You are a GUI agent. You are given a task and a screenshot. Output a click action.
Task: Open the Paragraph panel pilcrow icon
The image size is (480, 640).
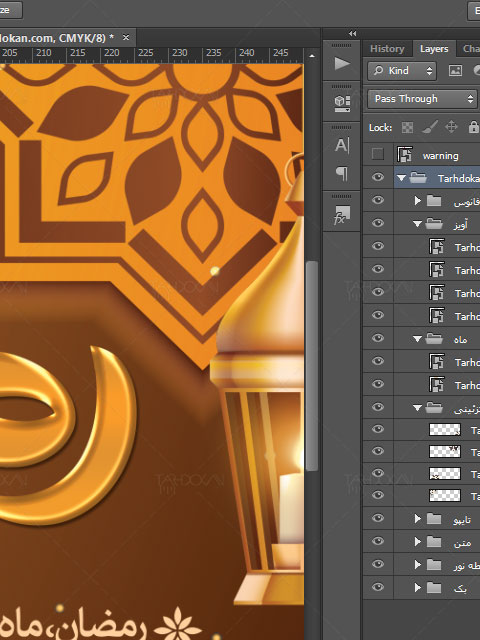(x=342, y=173)
